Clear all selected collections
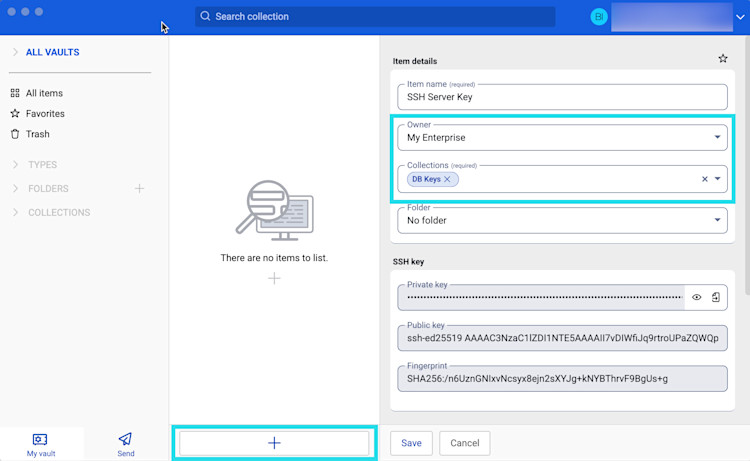This screenshot has width=750, height=461. pyautogui.click(x=704, y=179)
